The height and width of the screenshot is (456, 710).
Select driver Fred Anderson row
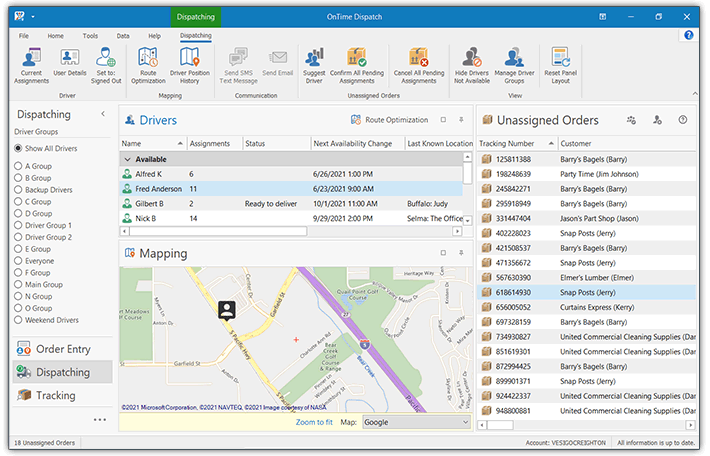point(291,188)
